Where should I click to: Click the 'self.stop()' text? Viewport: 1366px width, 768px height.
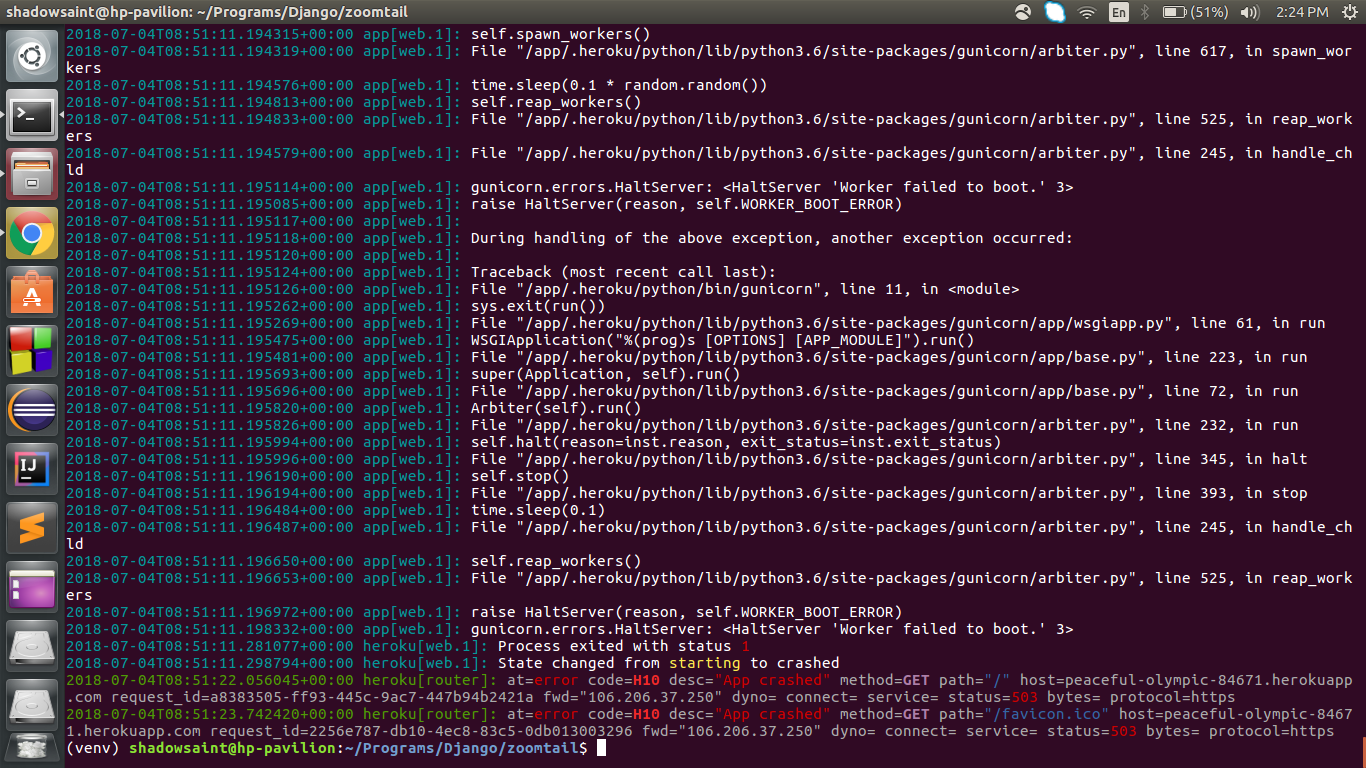(x=521, y=476)
